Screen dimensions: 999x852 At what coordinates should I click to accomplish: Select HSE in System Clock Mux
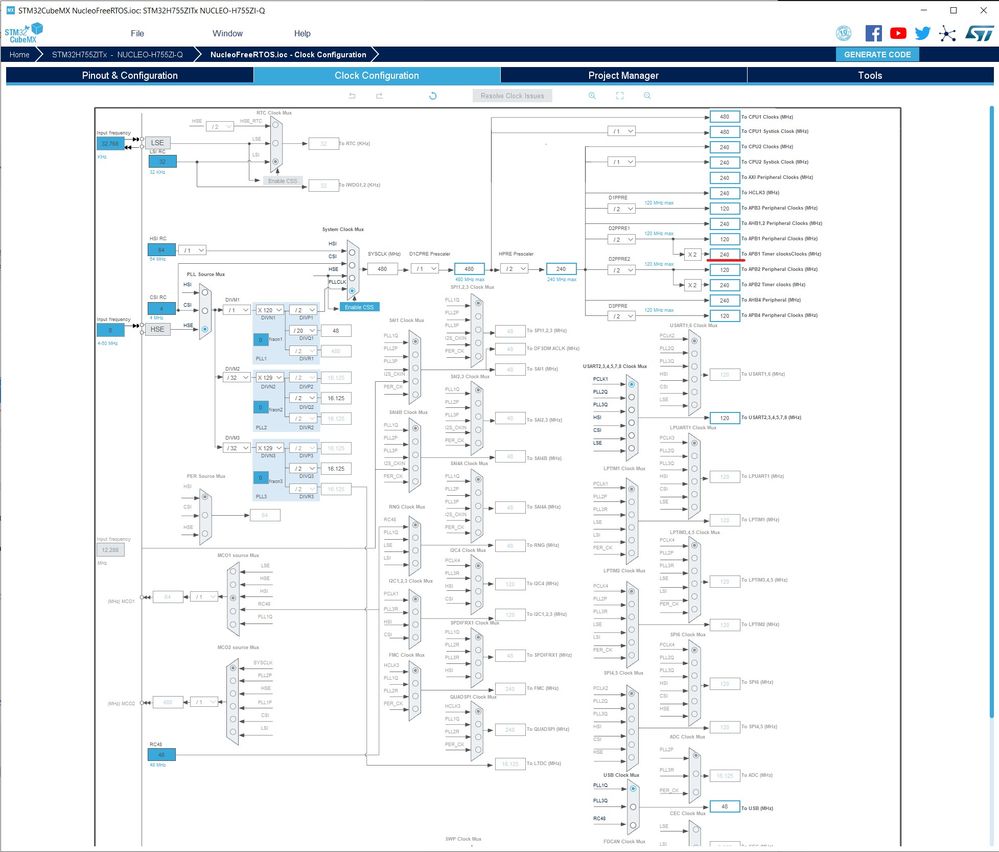coord(352,277)
